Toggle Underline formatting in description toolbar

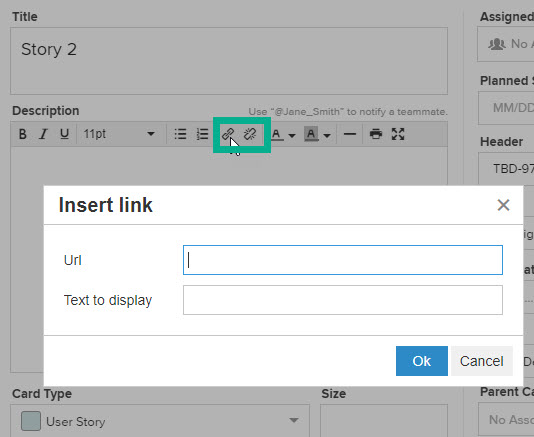pos(64,134)
